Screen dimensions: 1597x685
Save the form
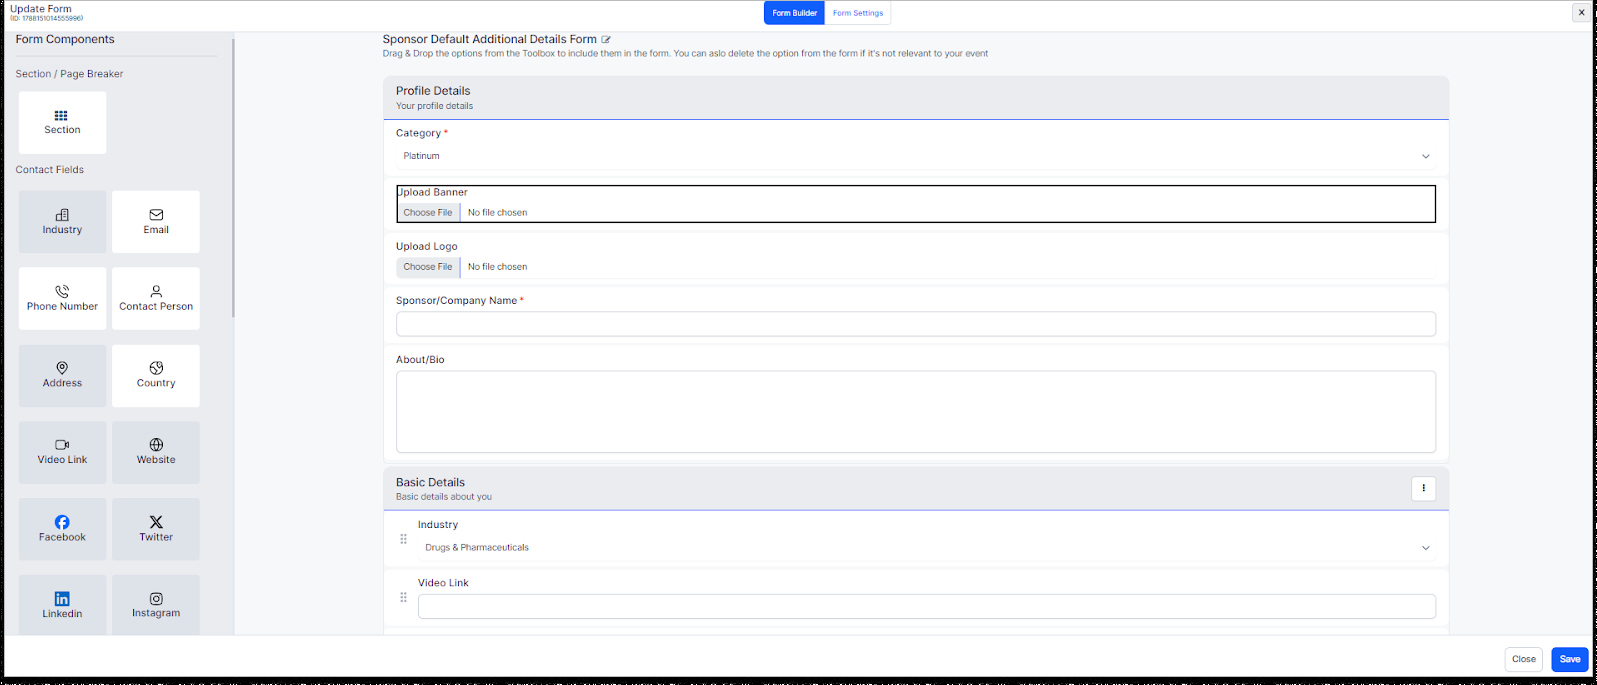[x=1570, y=659]
